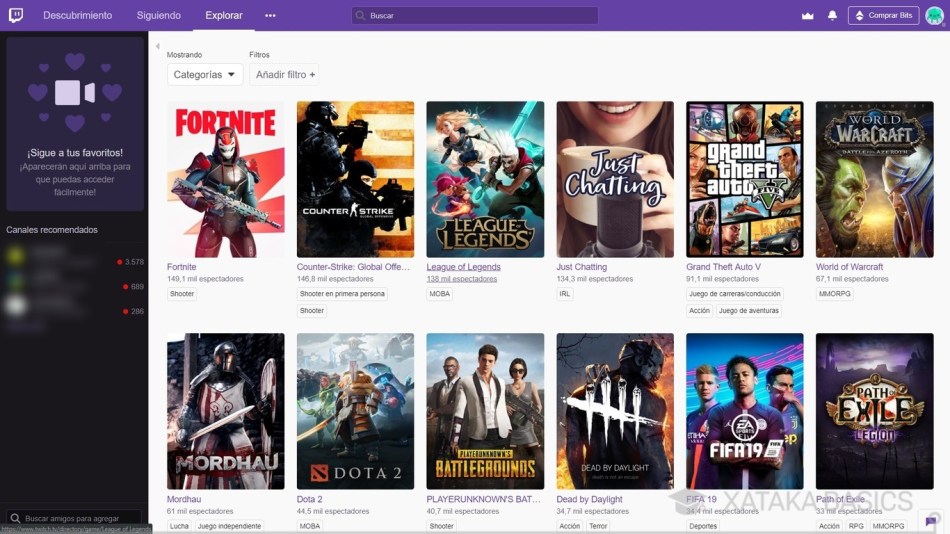Click the Buscar amigos para agregar field
950x534 pixels.
[80, 519]
